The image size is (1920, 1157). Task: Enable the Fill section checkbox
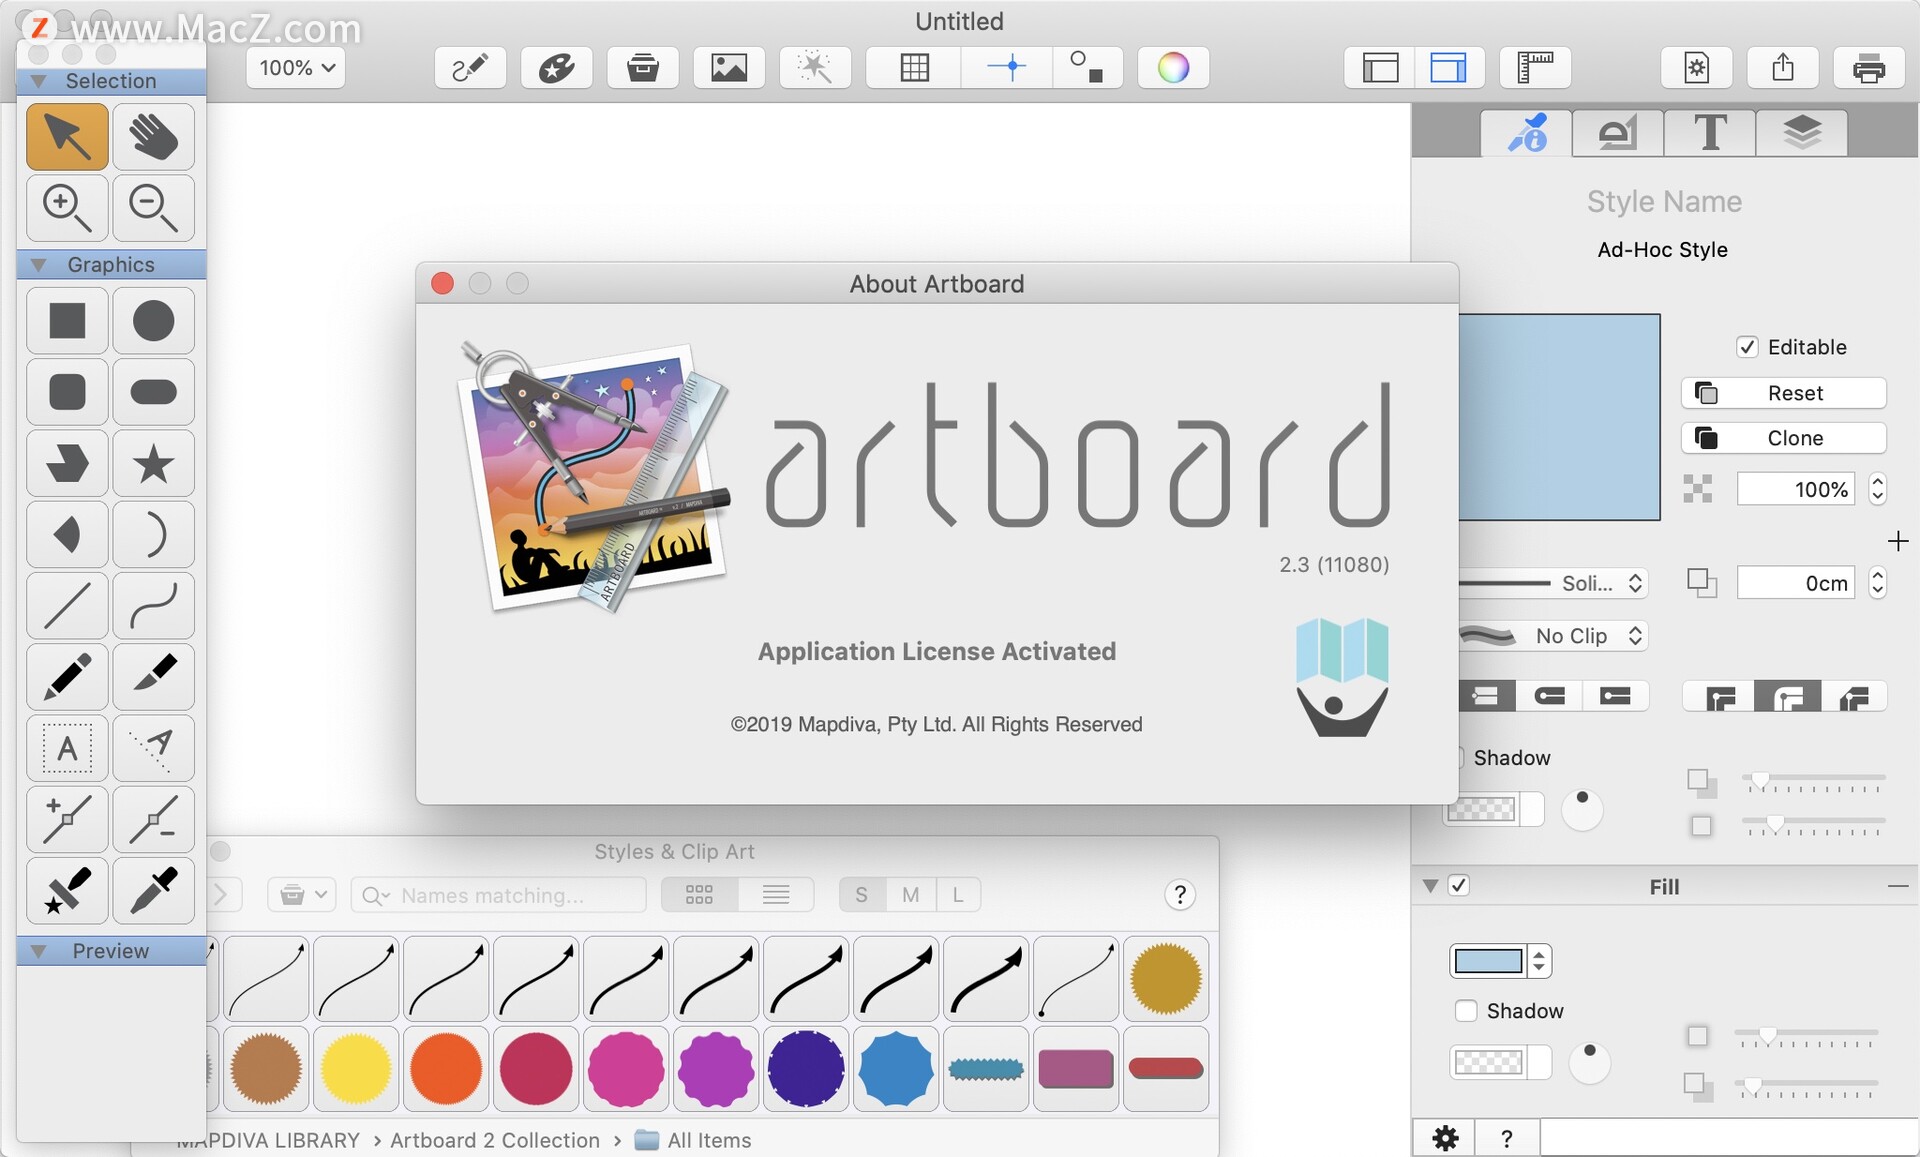point(1459,885)
